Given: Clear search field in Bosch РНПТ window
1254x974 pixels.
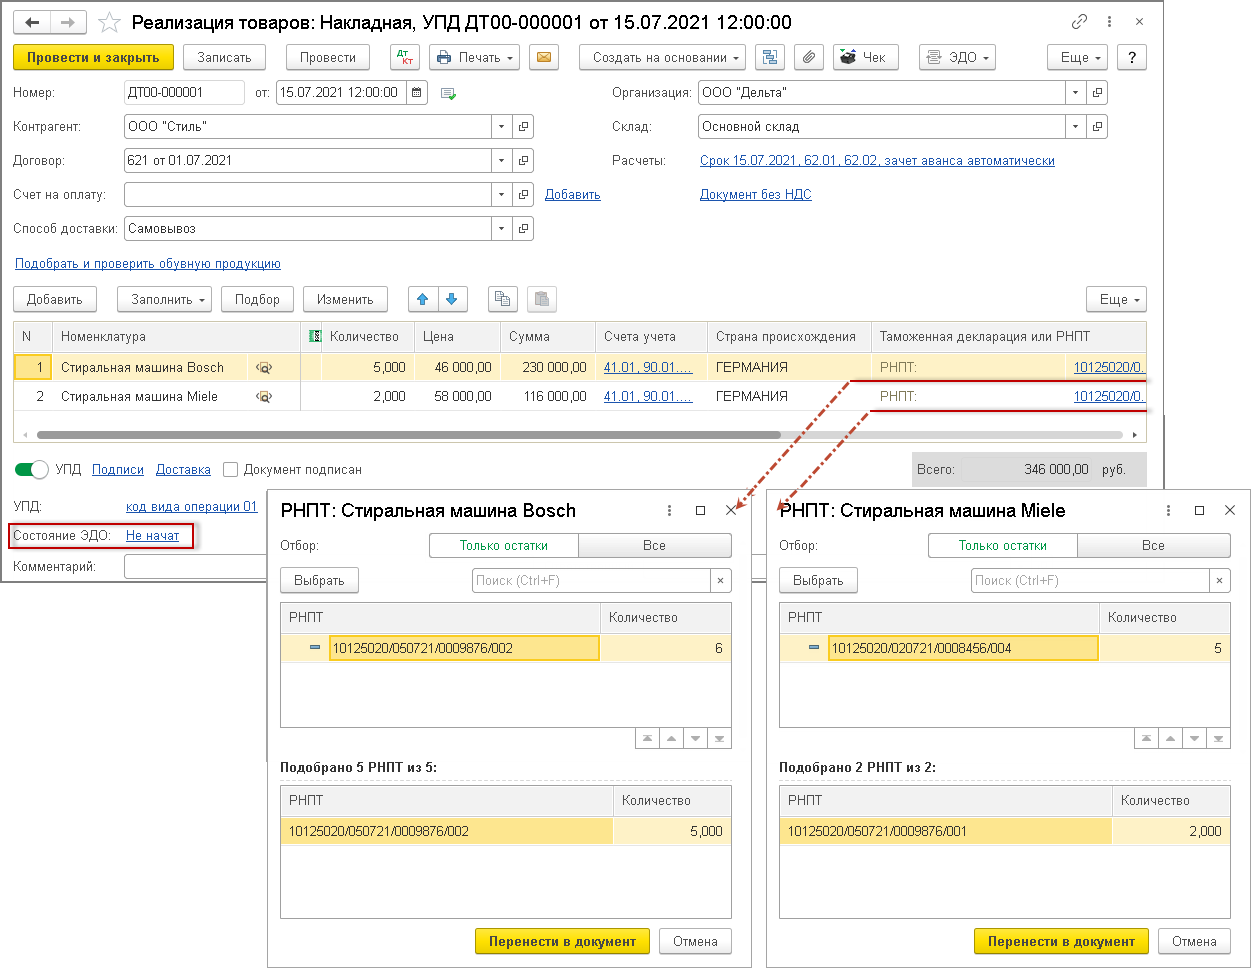Looking at the screenshot, I should (721, 581).
